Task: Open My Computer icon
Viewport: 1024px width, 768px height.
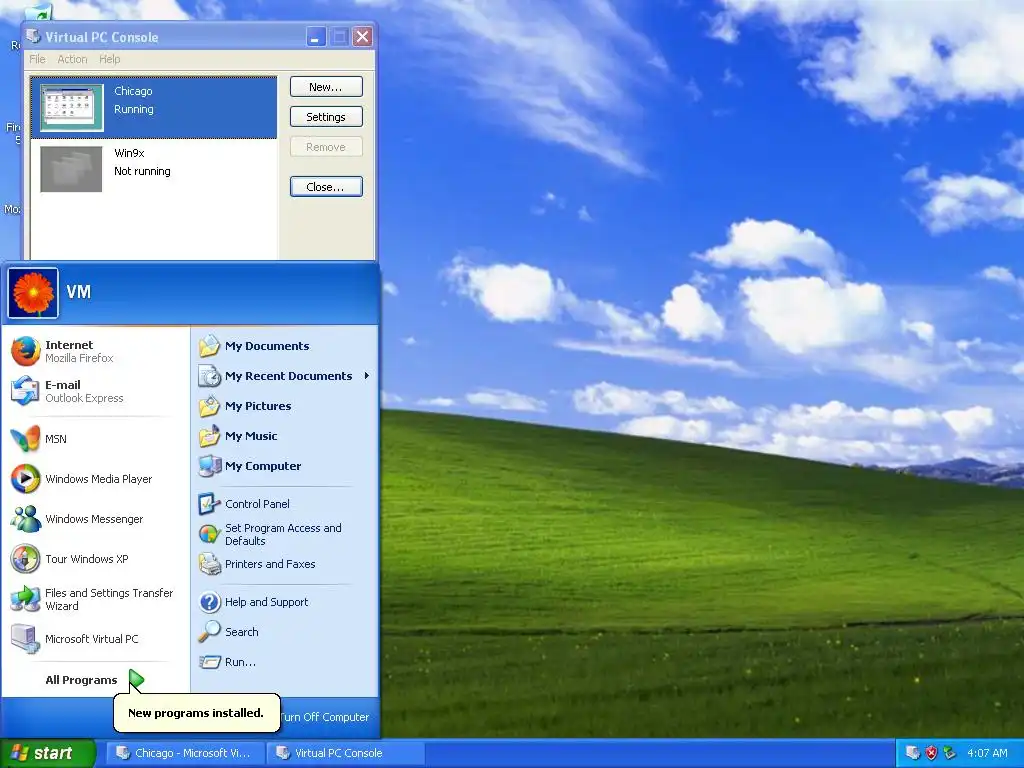Action: pyautogui.click(x=210, y=466)
